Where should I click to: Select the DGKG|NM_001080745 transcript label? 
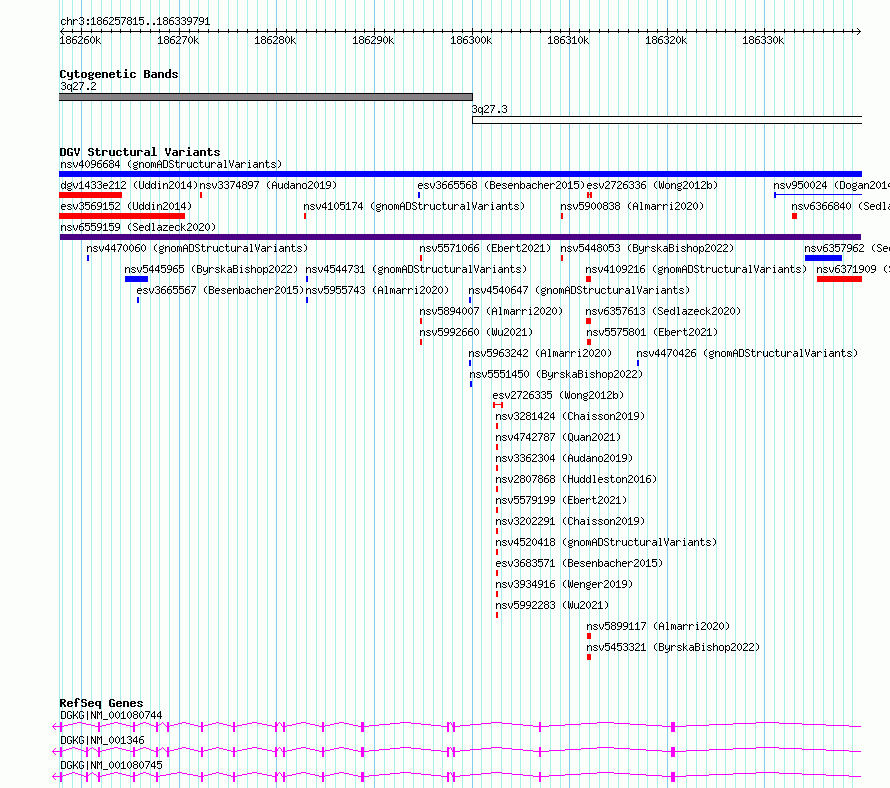111,766
